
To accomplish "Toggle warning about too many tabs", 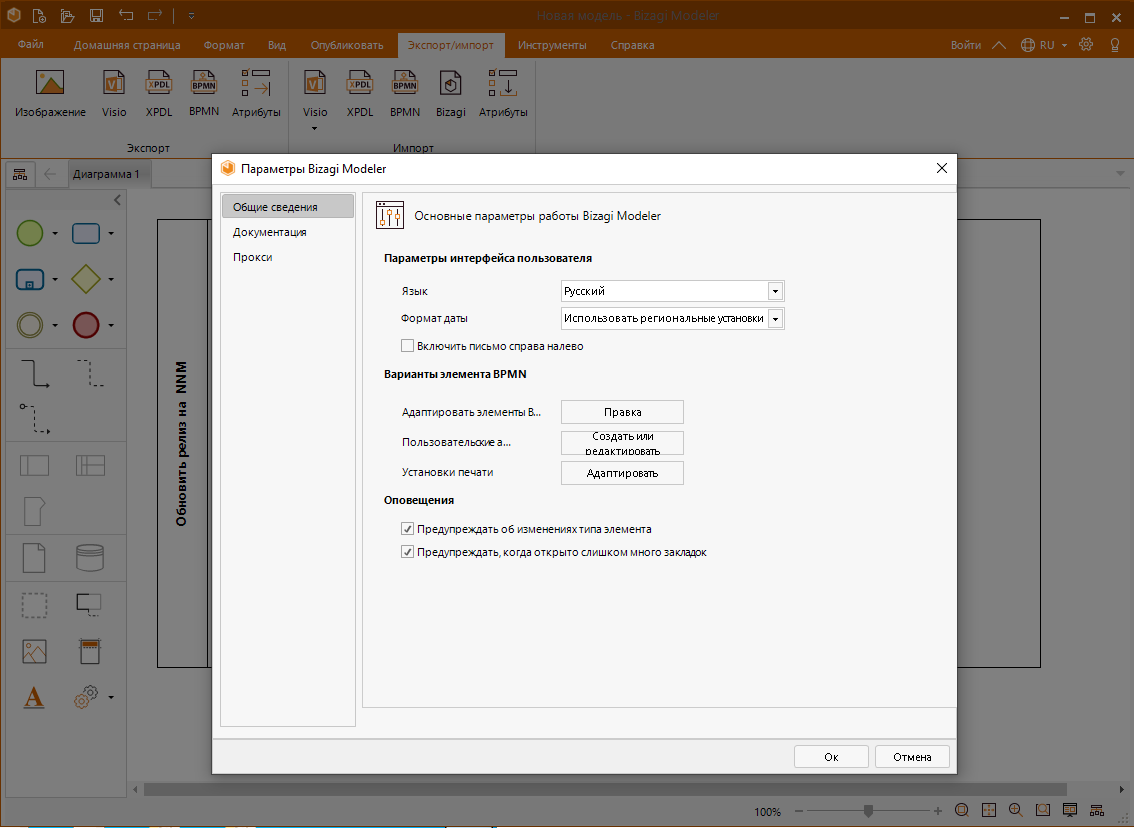I will 407,552.
